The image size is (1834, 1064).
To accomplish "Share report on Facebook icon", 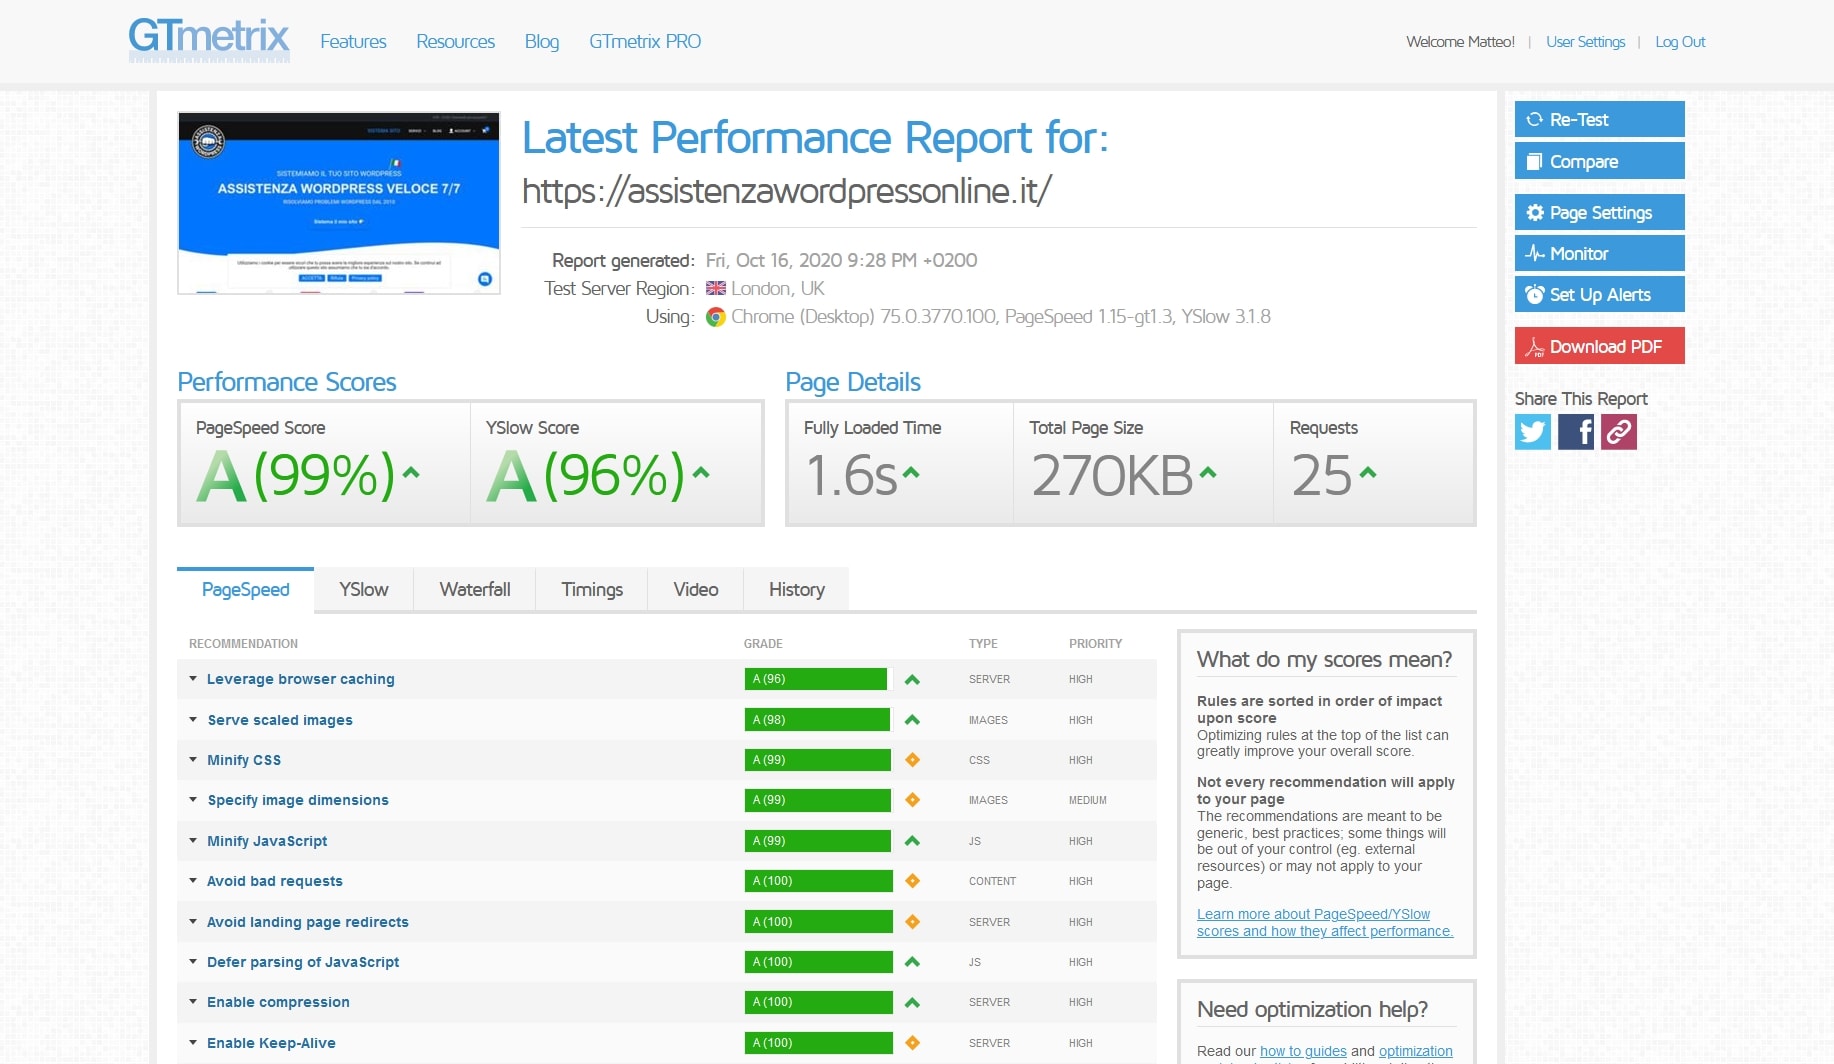I will pyautogui.click(x=1576, y=432).
